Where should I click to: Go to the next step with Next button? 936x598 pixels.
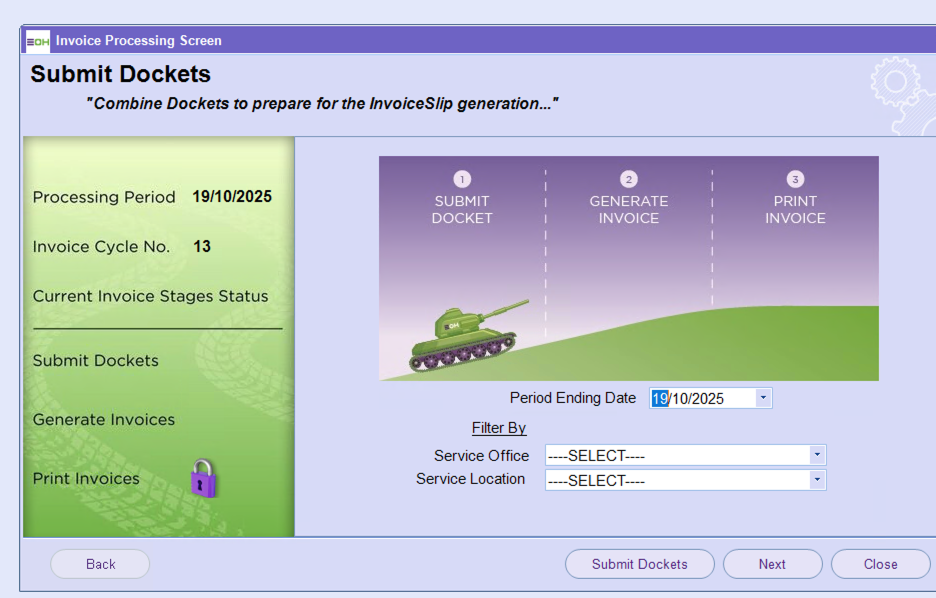point(772,564)
